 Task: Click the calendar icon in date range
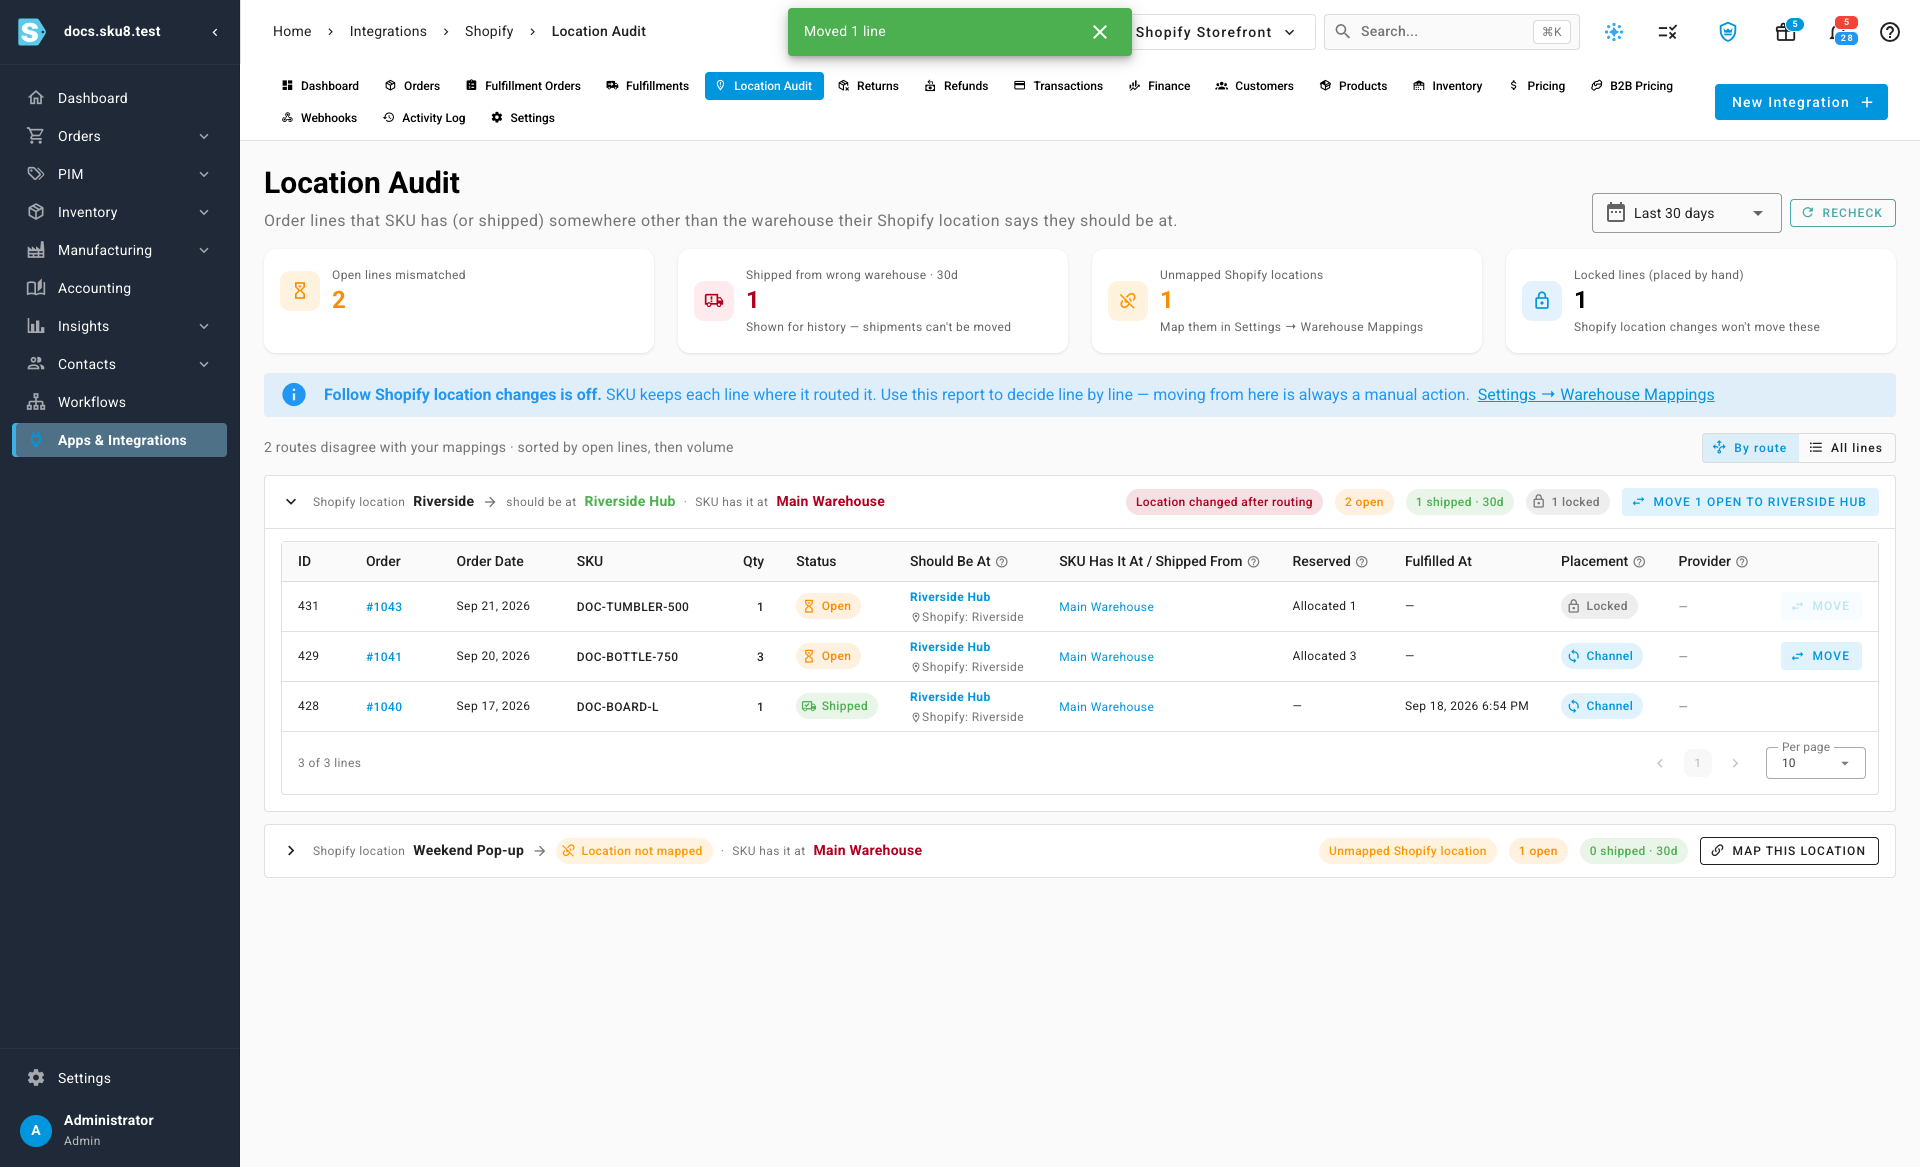click(x=1616, y=213)
